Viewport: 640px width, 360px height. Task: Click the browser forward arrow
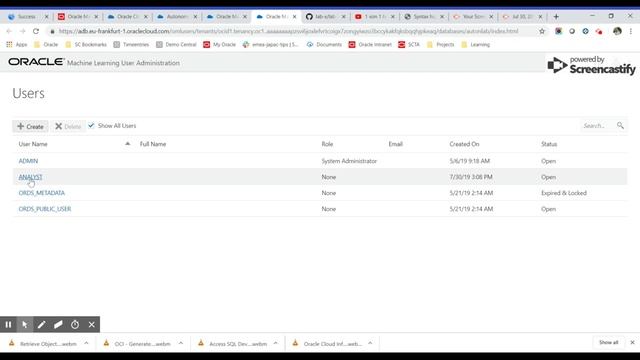[22, 31]
